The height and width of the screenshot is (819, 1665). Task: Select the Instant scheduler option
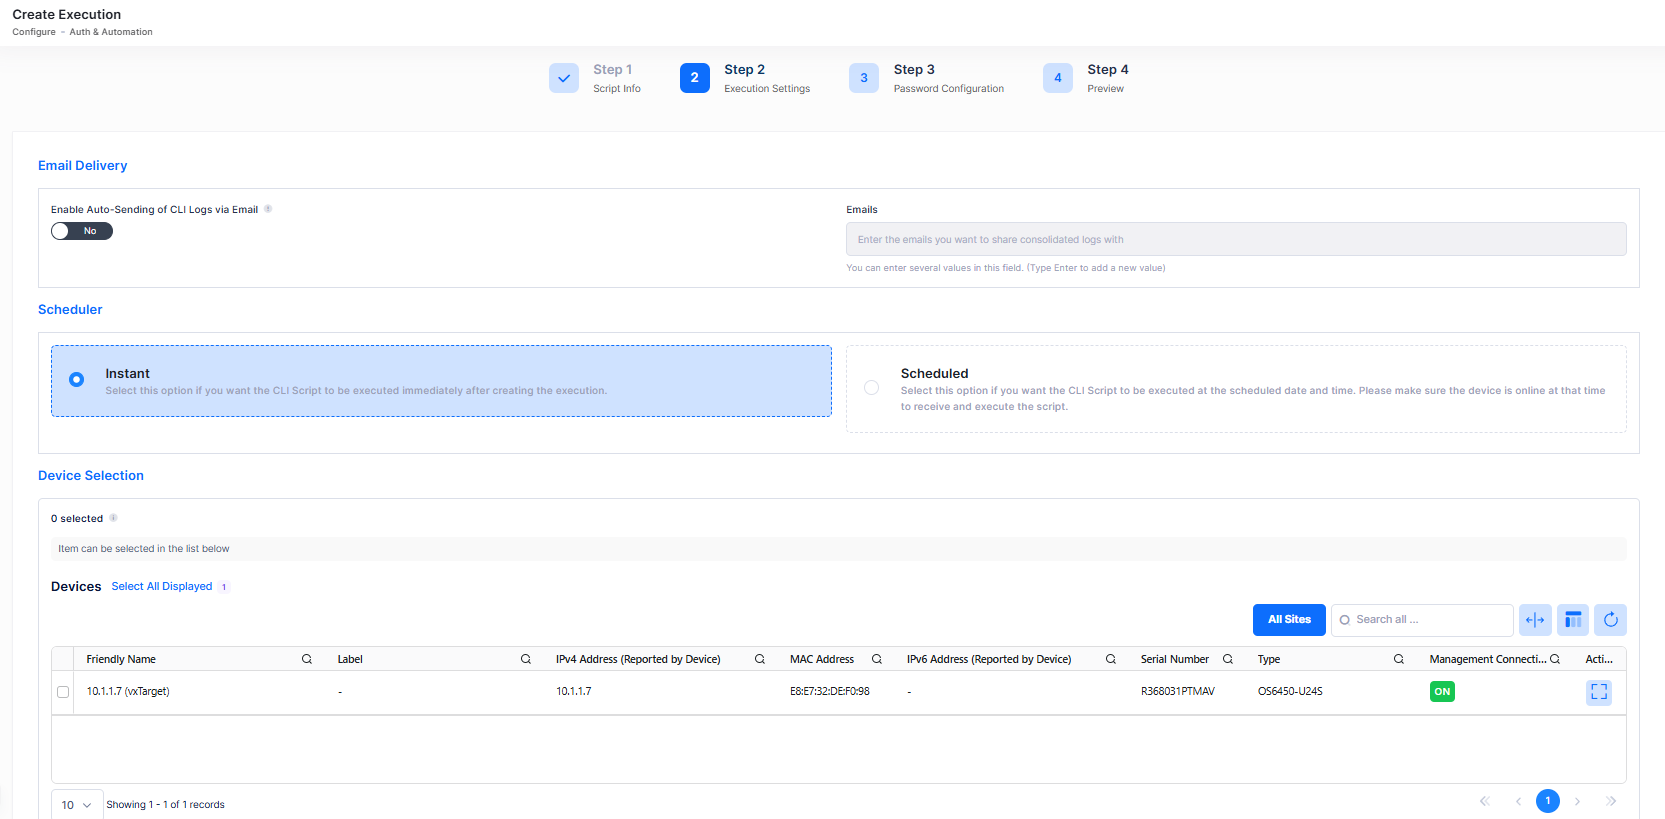point(441,381)
